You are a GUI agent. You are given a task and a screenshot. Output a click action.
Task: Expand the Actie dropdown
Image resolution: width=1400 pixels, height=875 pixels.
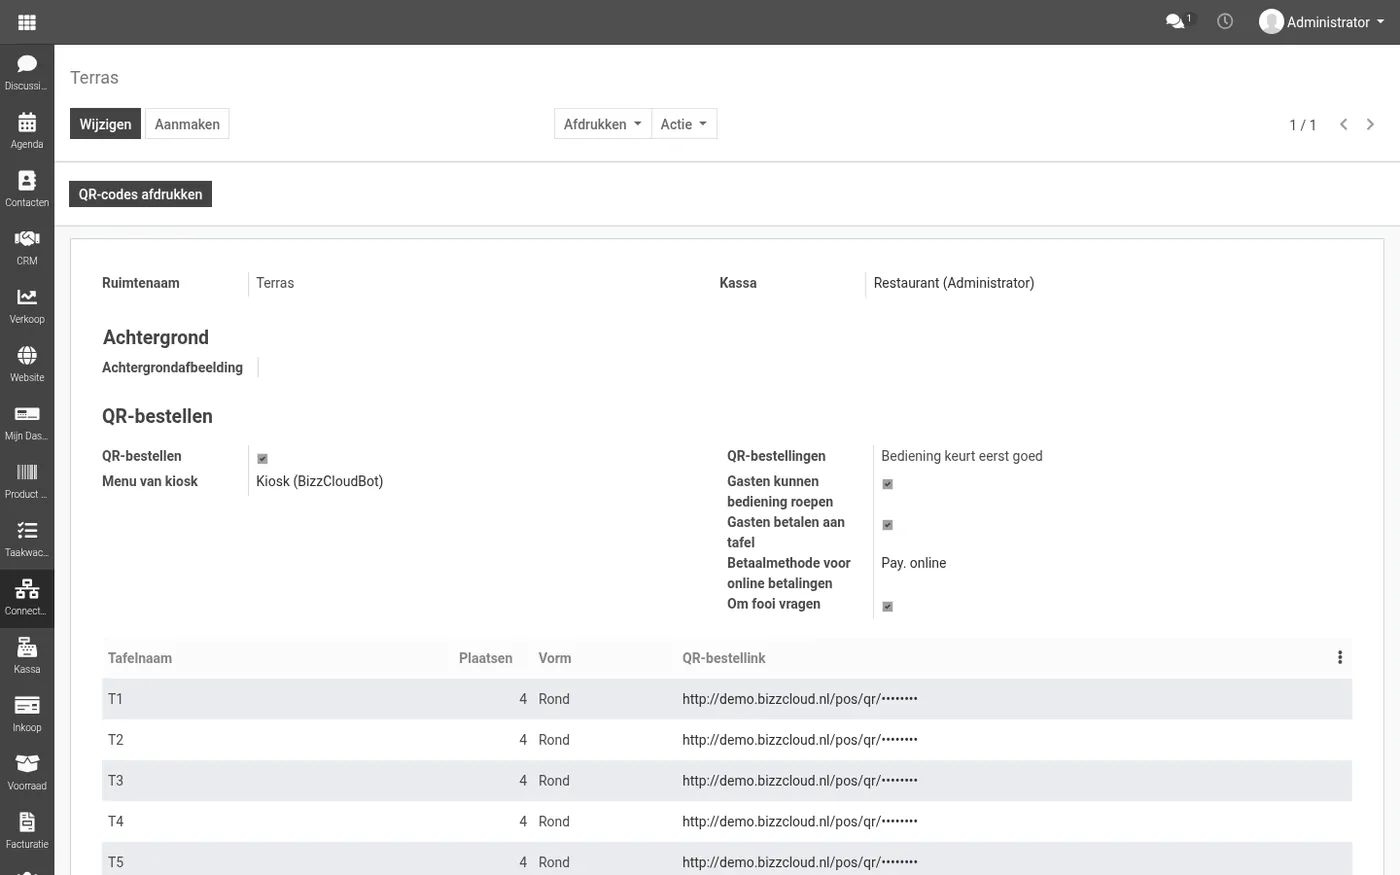coord(684,124)
